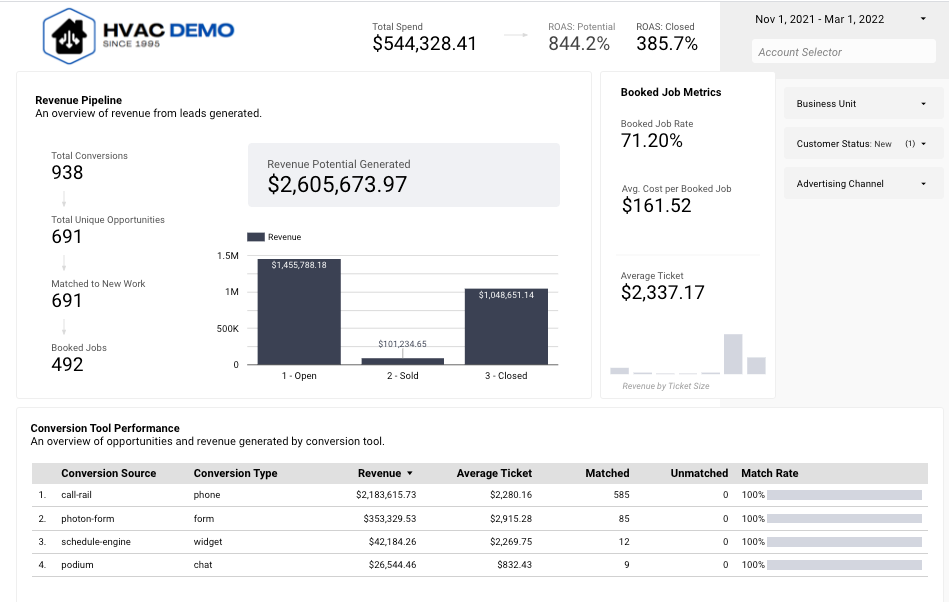The image size is (949, 602).
Task: Click the $26,544.46 revenue cell
Action: pyautogui.click(x=392, y=564)
